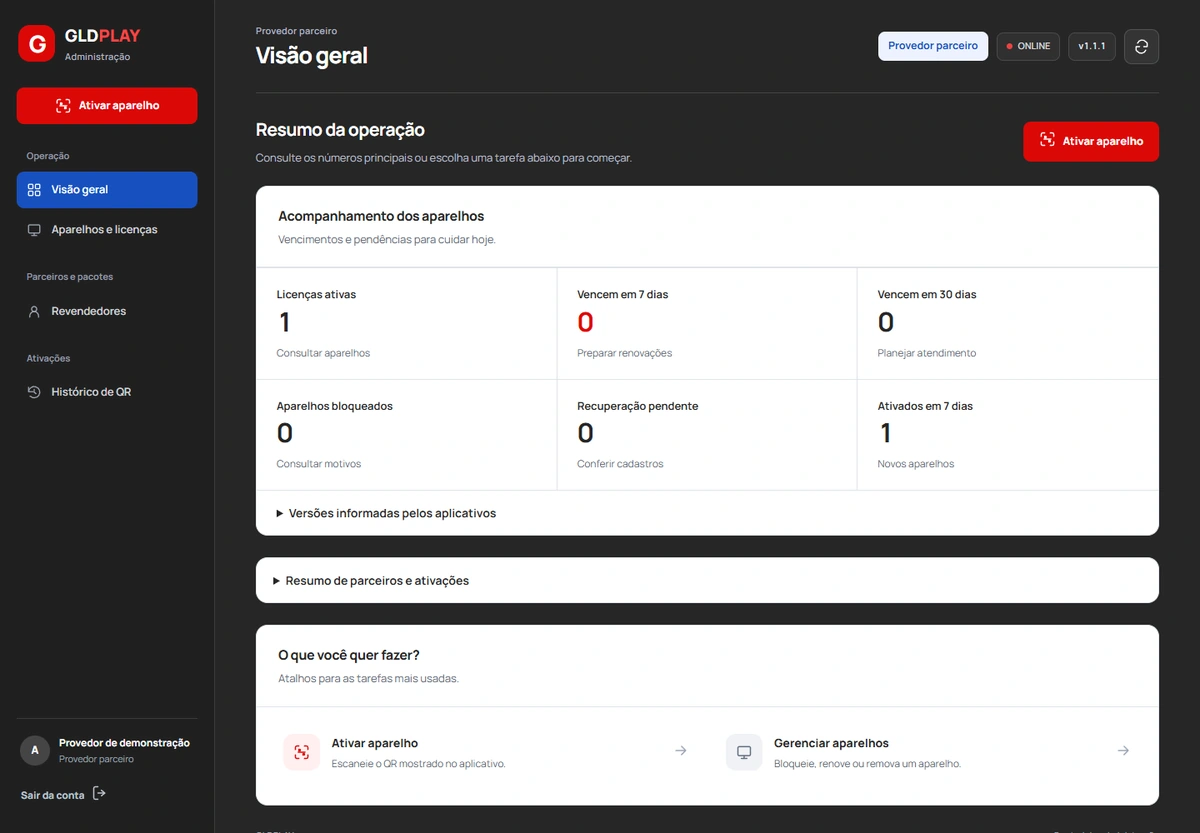
Task: Click the person icon beside Revendedores
Action: point(34,311)
